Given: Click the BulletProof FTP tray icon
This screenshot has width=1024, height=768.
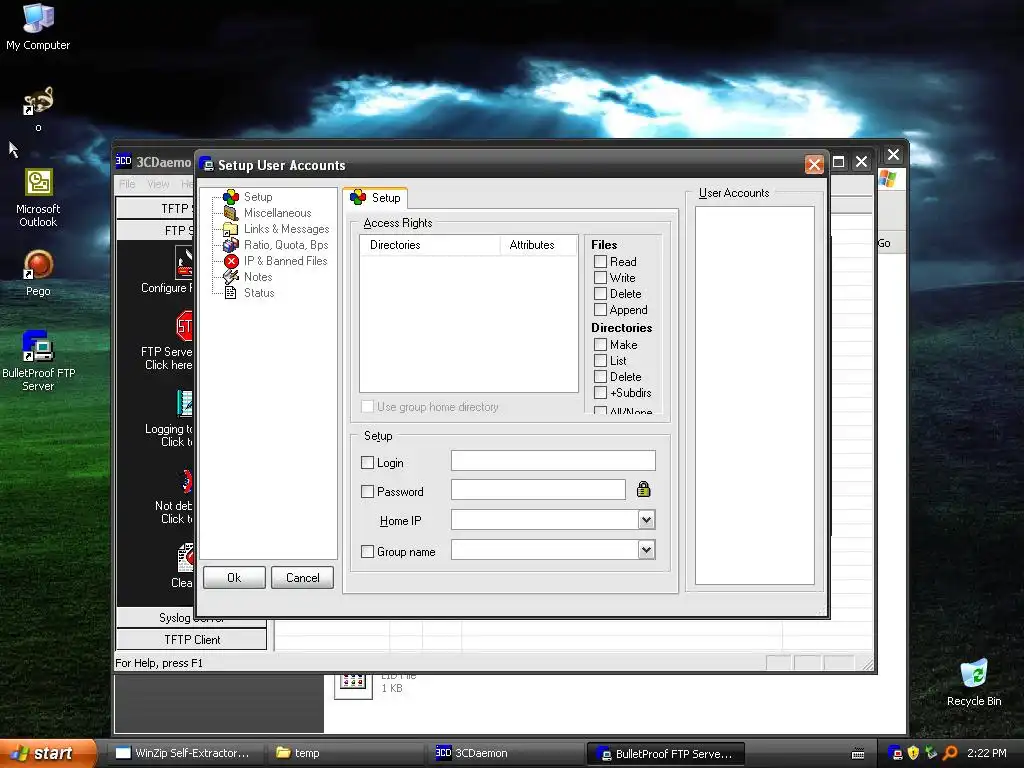Looking at the screenshot, I should [896, 753].
